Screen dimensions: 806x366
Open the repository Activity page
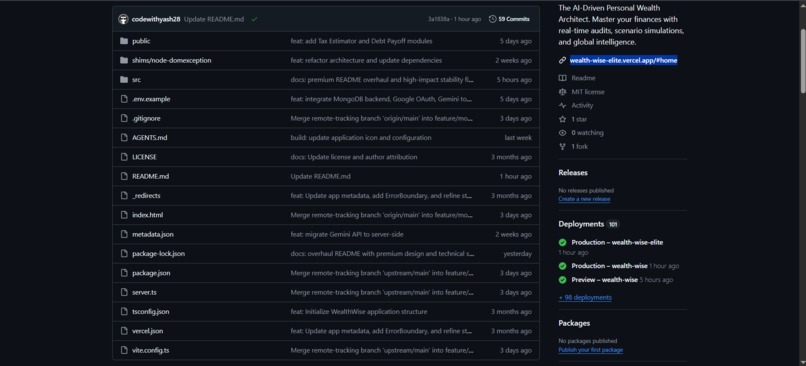(582, 105)
